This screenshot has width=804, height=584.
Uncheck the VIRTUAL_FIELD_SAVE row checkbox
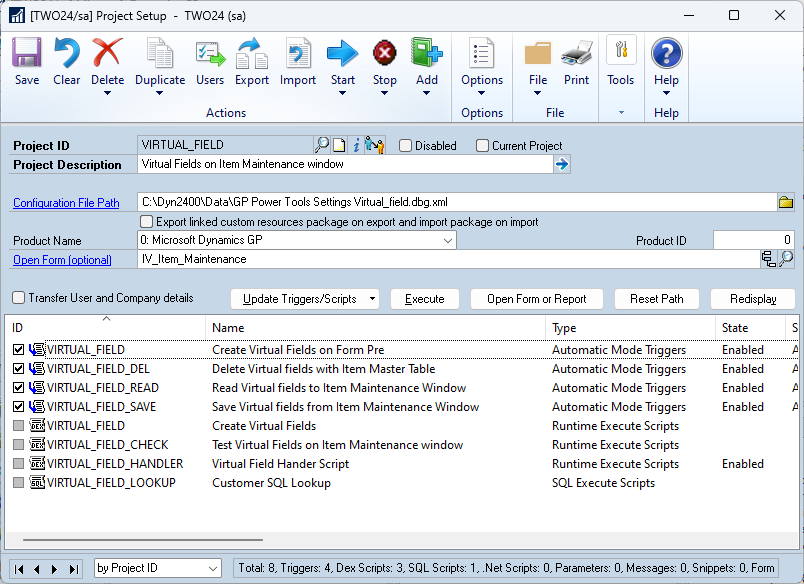[18, 407]
